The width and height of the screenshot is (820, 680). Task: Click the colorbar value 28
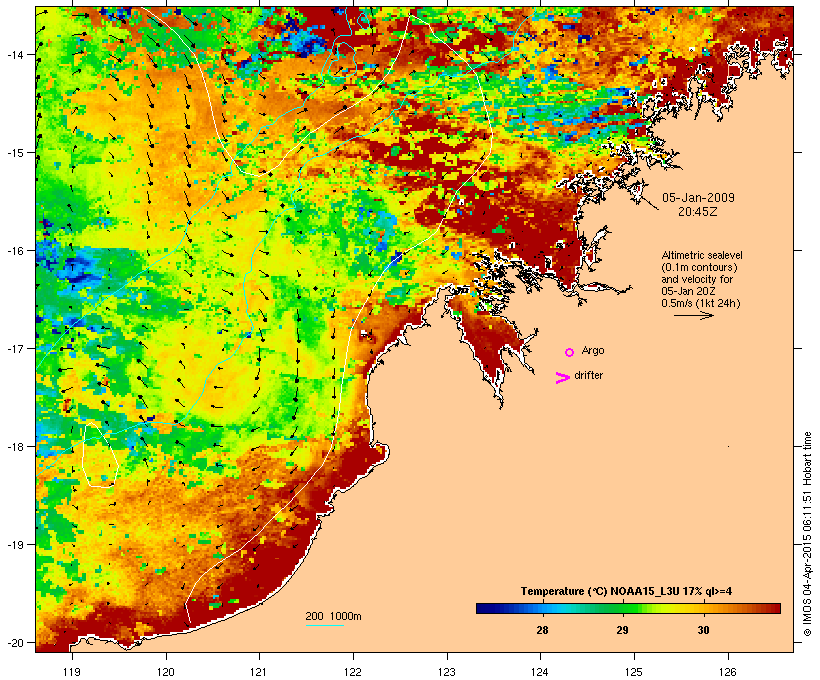point(542,630)
